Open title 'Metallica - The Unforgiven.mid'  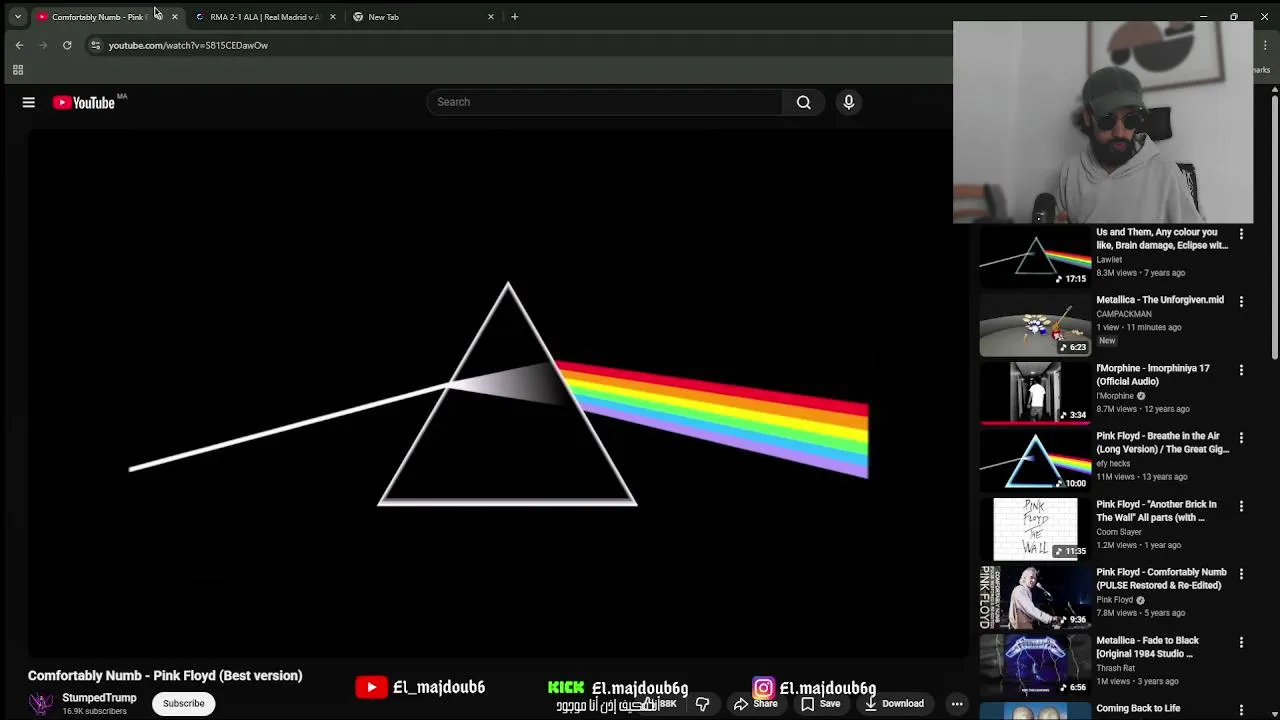click(1160, 300)
